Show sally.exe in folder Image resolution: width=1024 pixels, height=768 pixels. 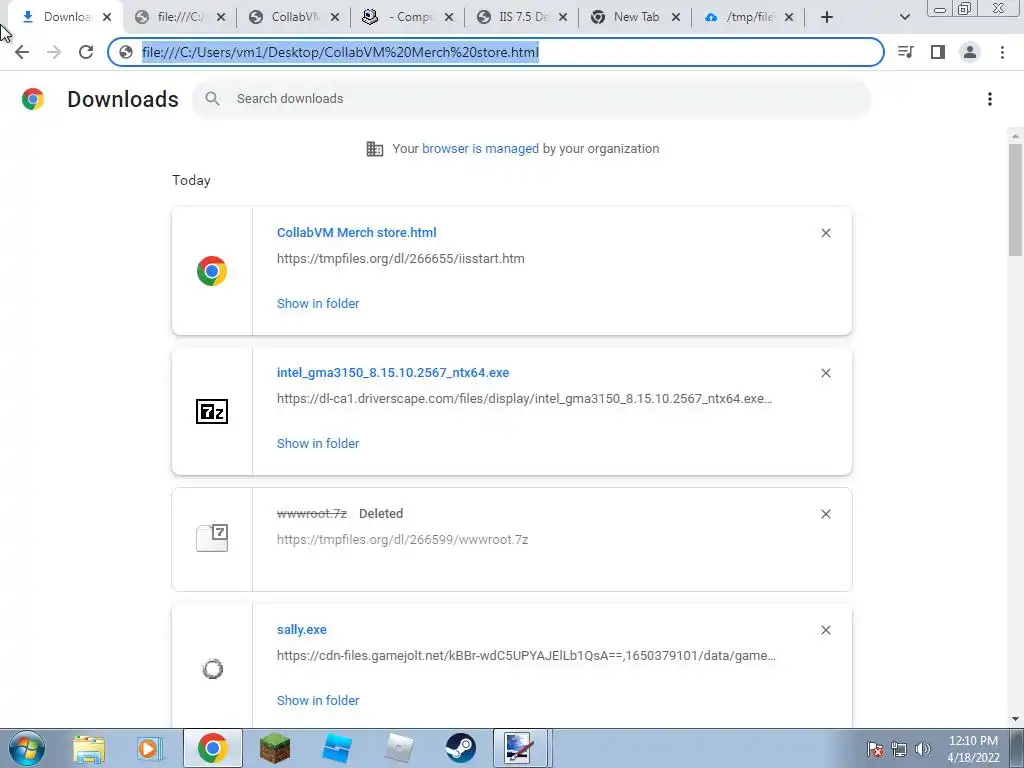point(318,701)
